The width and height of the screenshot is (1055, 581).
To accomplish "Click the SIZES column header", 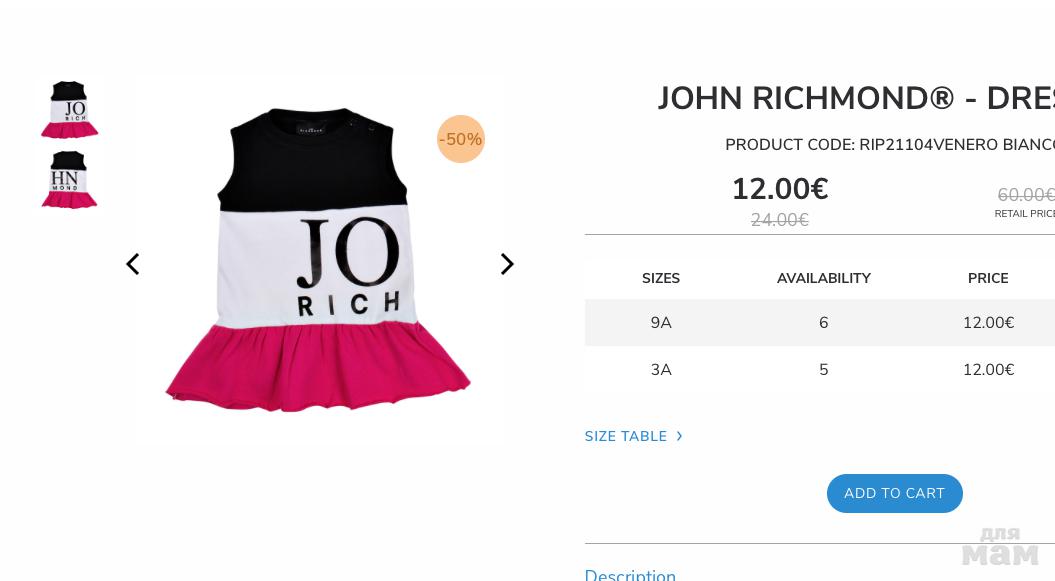I will (661, 278).
